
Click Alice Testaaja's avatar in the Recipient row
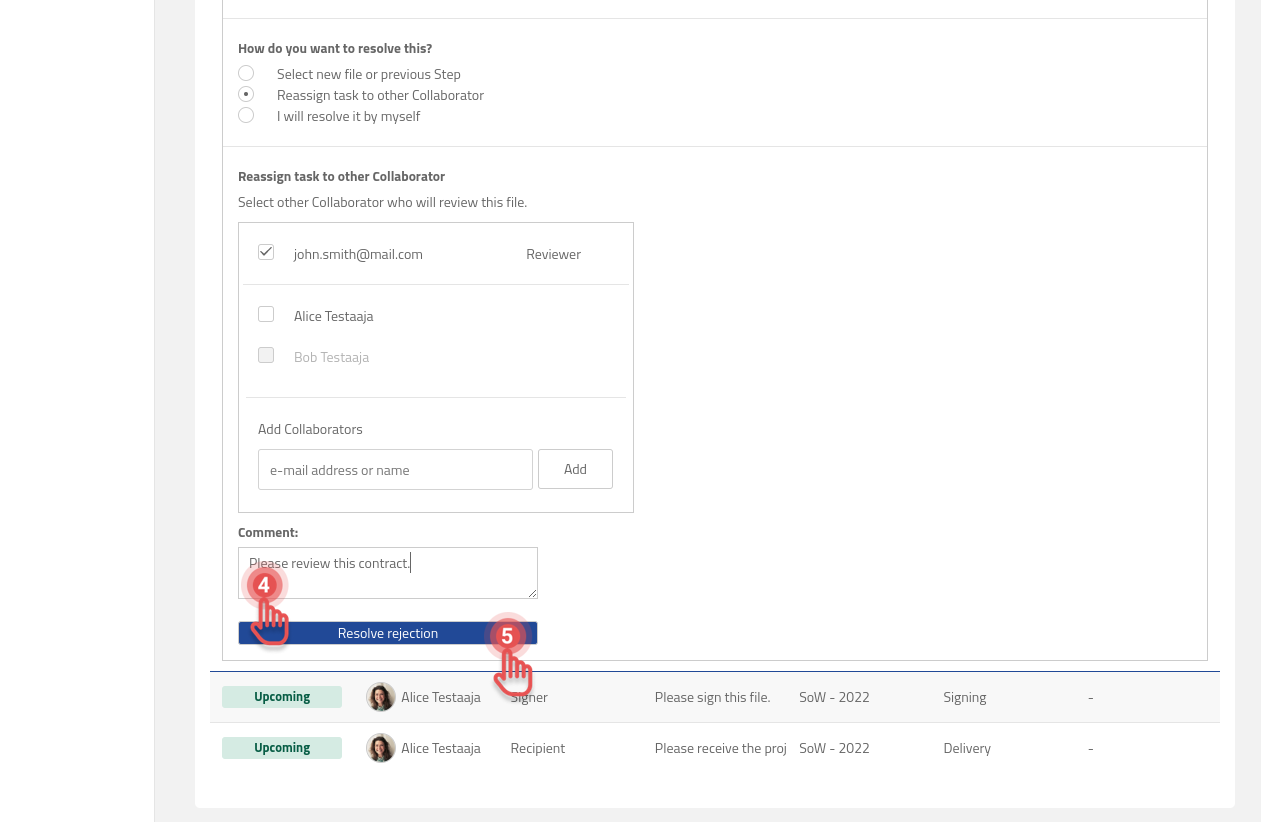[x=380, y=748]
